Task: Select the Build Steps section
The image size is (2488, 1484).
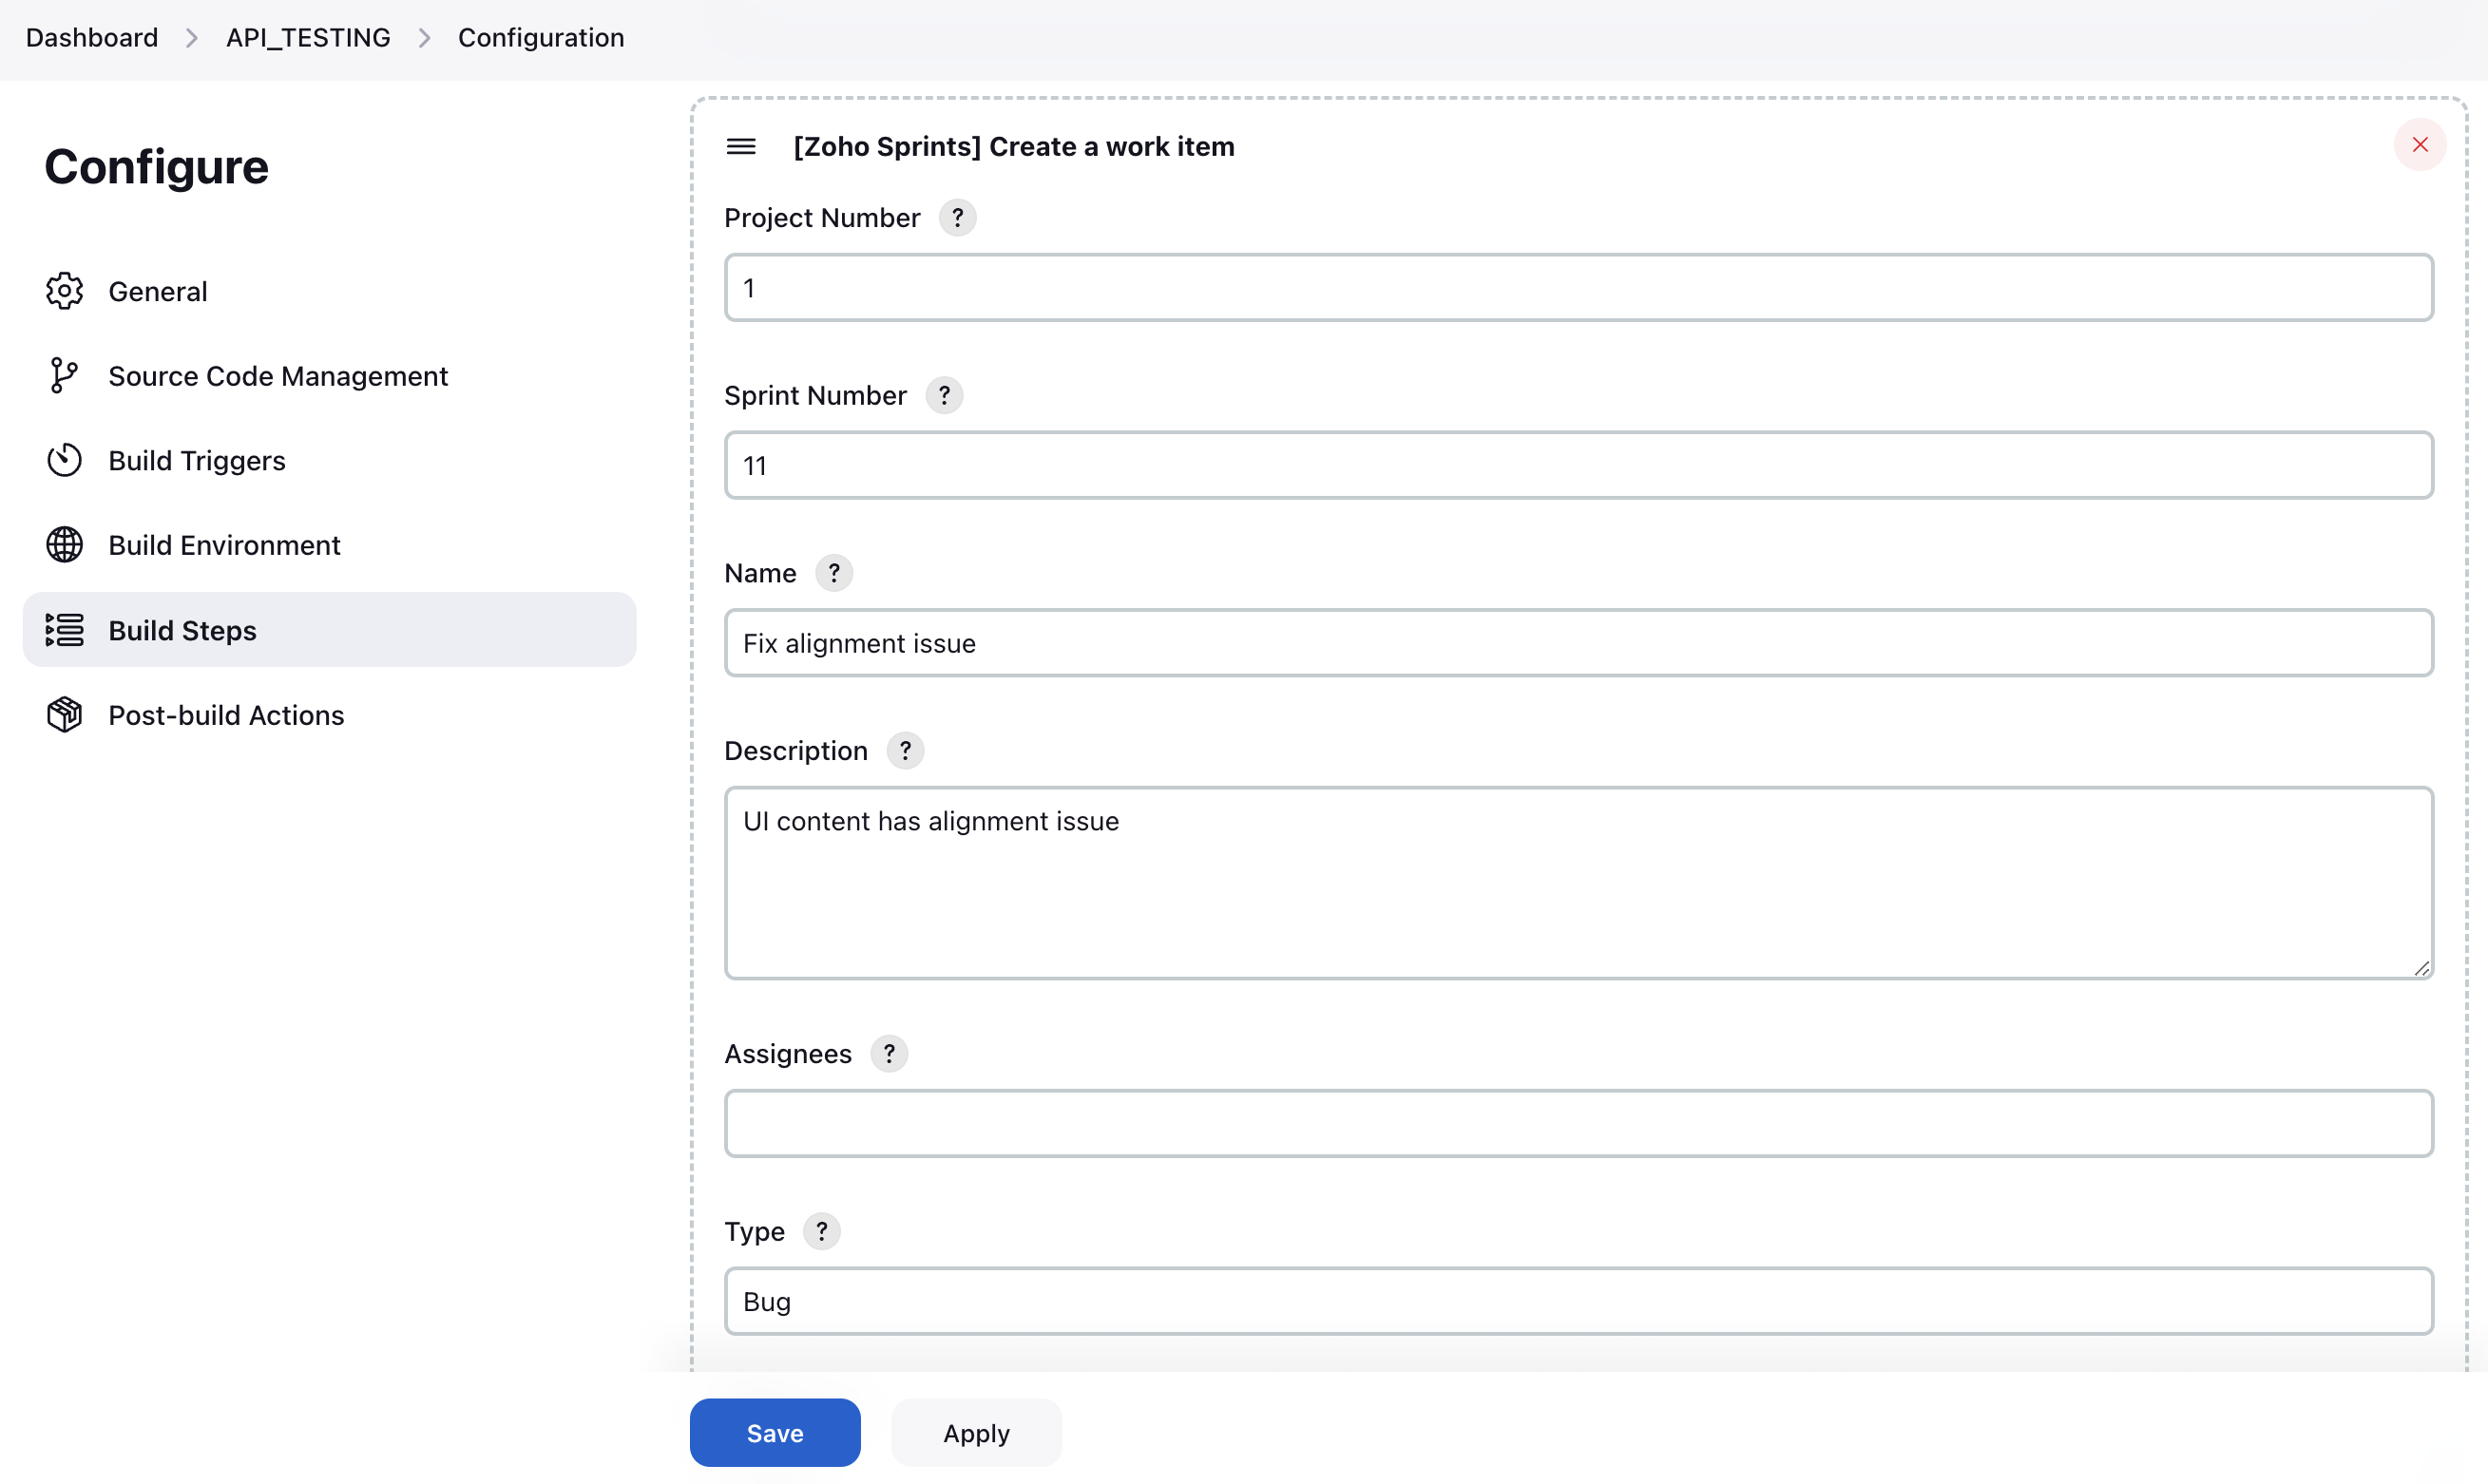Action: point(329,630)
